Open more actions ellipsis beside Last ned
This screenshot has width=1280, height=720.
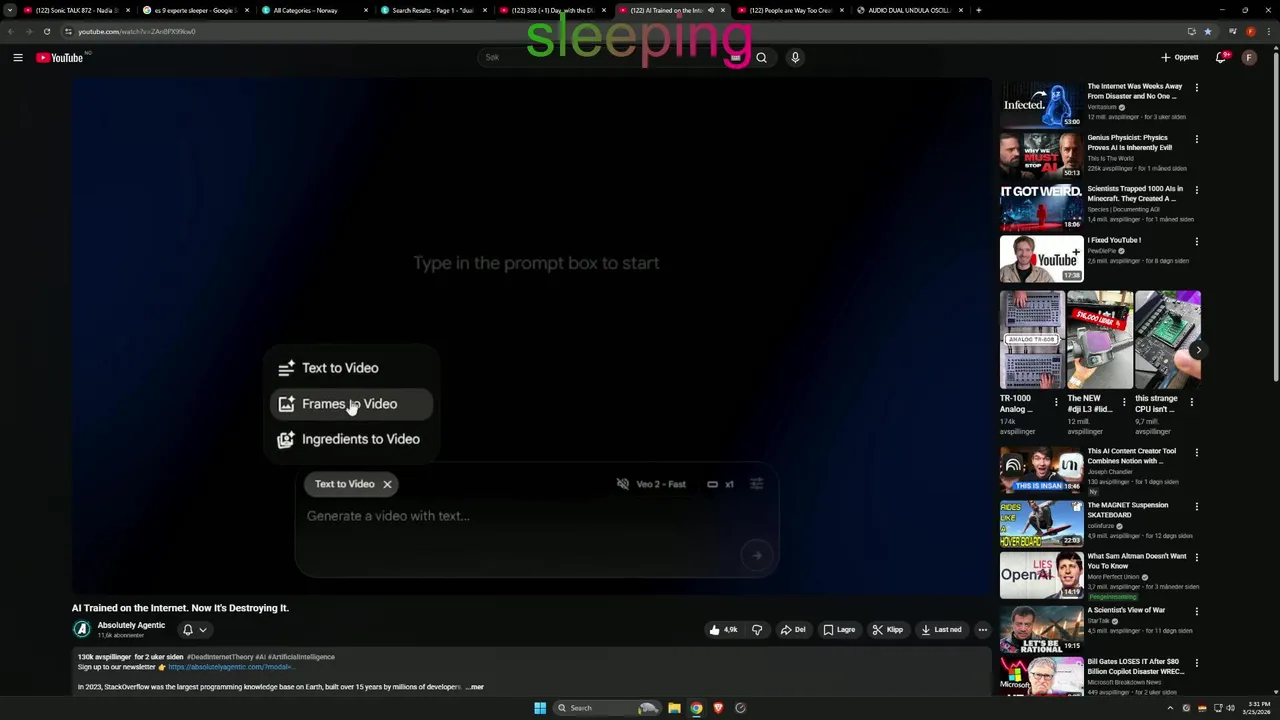click(983, 630)
